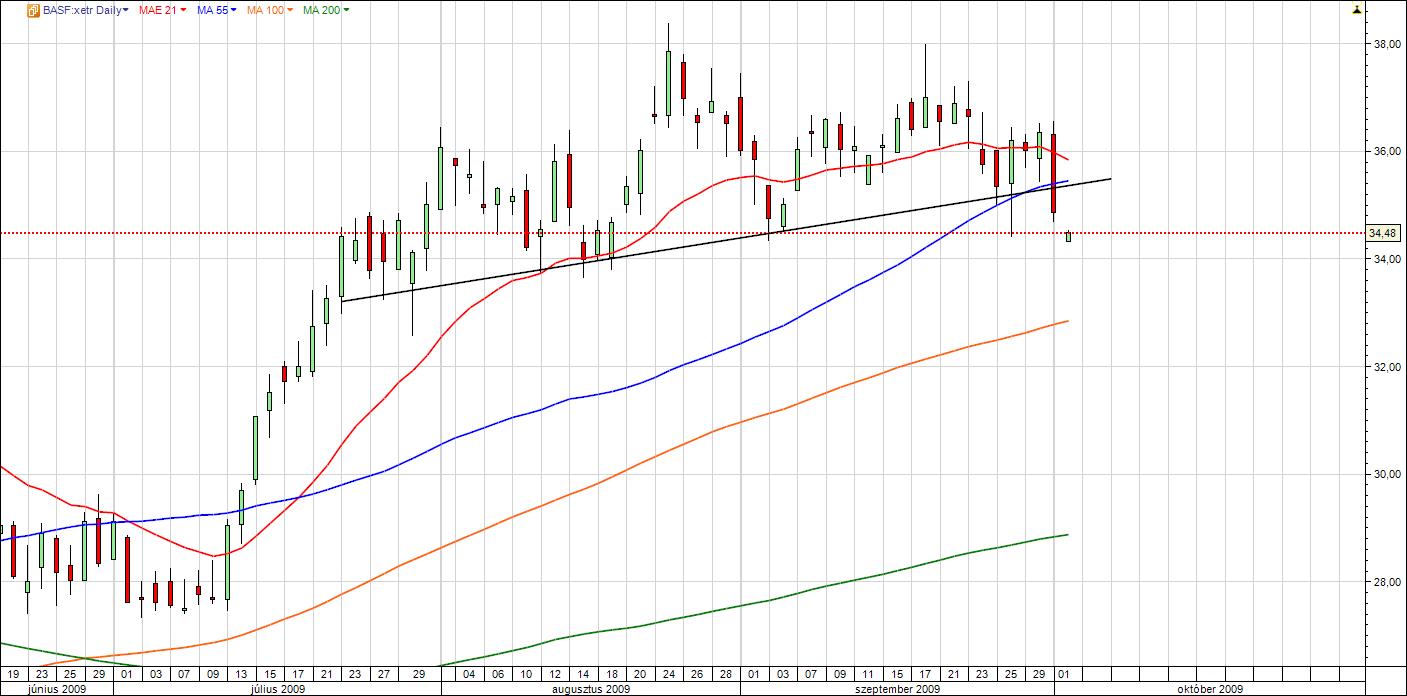
Task: Click the június 2009 month label
Action: point(56,689)
